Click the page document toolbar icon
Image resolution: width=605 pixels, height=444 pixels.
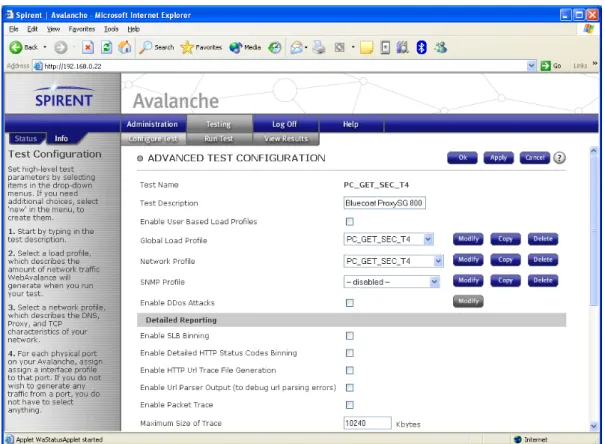pyautogui.click(x=385, y=47)
